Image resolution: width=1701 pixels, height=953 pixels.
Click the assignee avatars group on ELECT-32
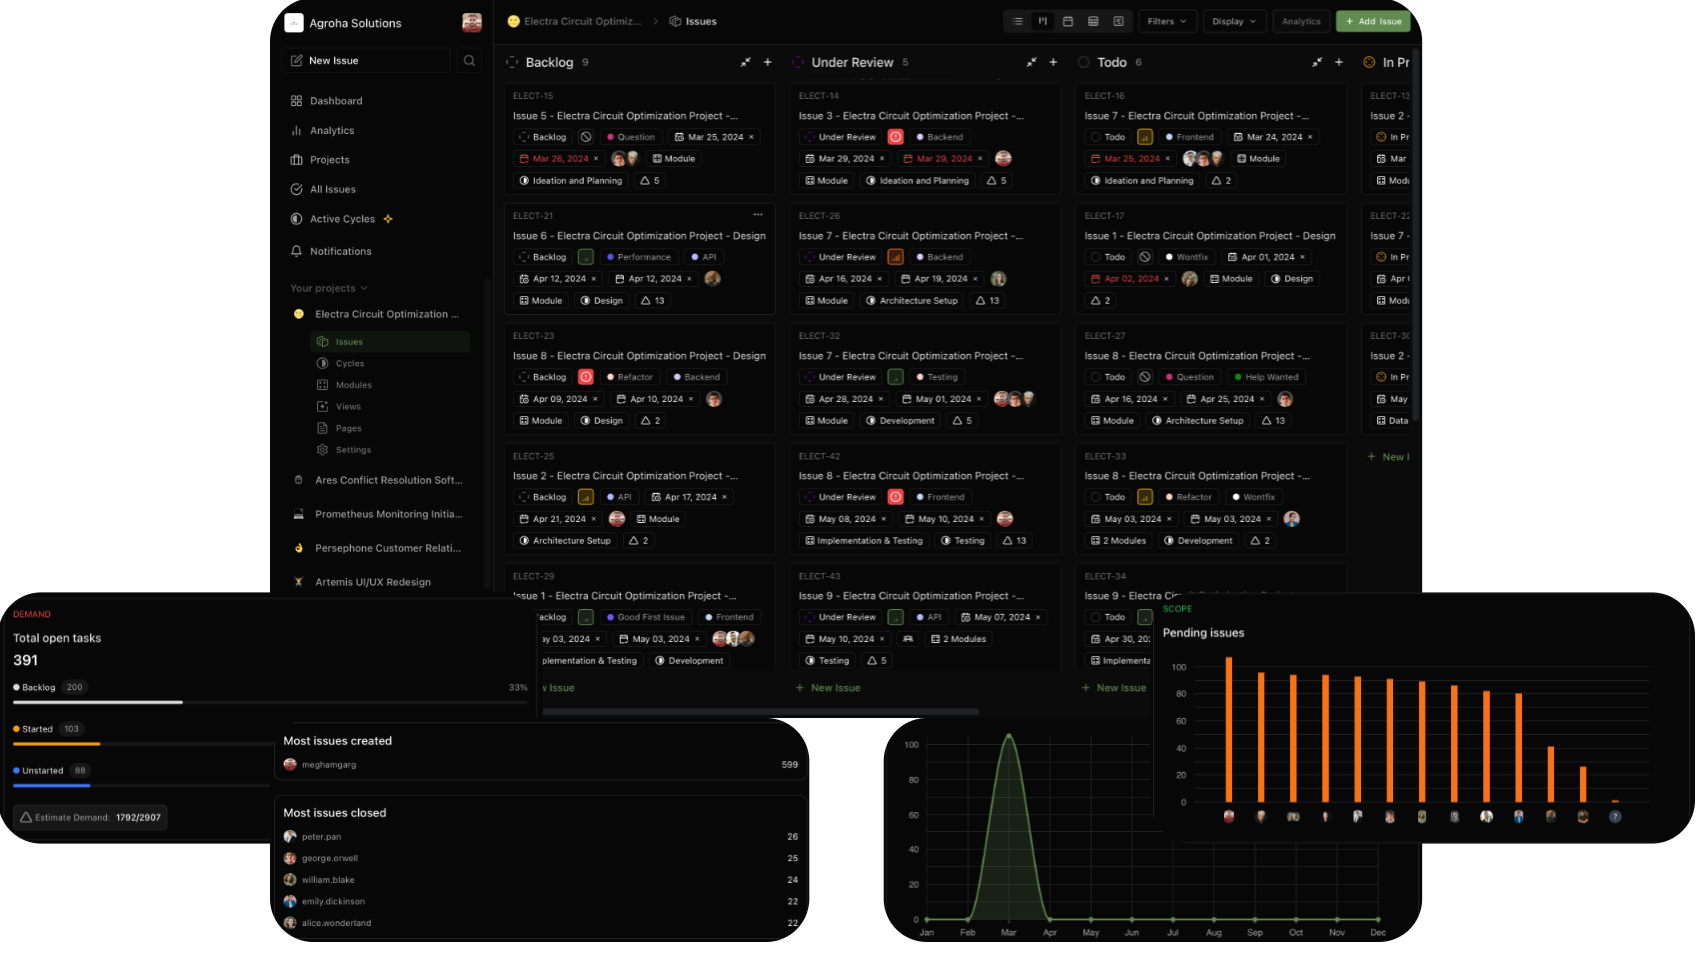click(1014, 398)
